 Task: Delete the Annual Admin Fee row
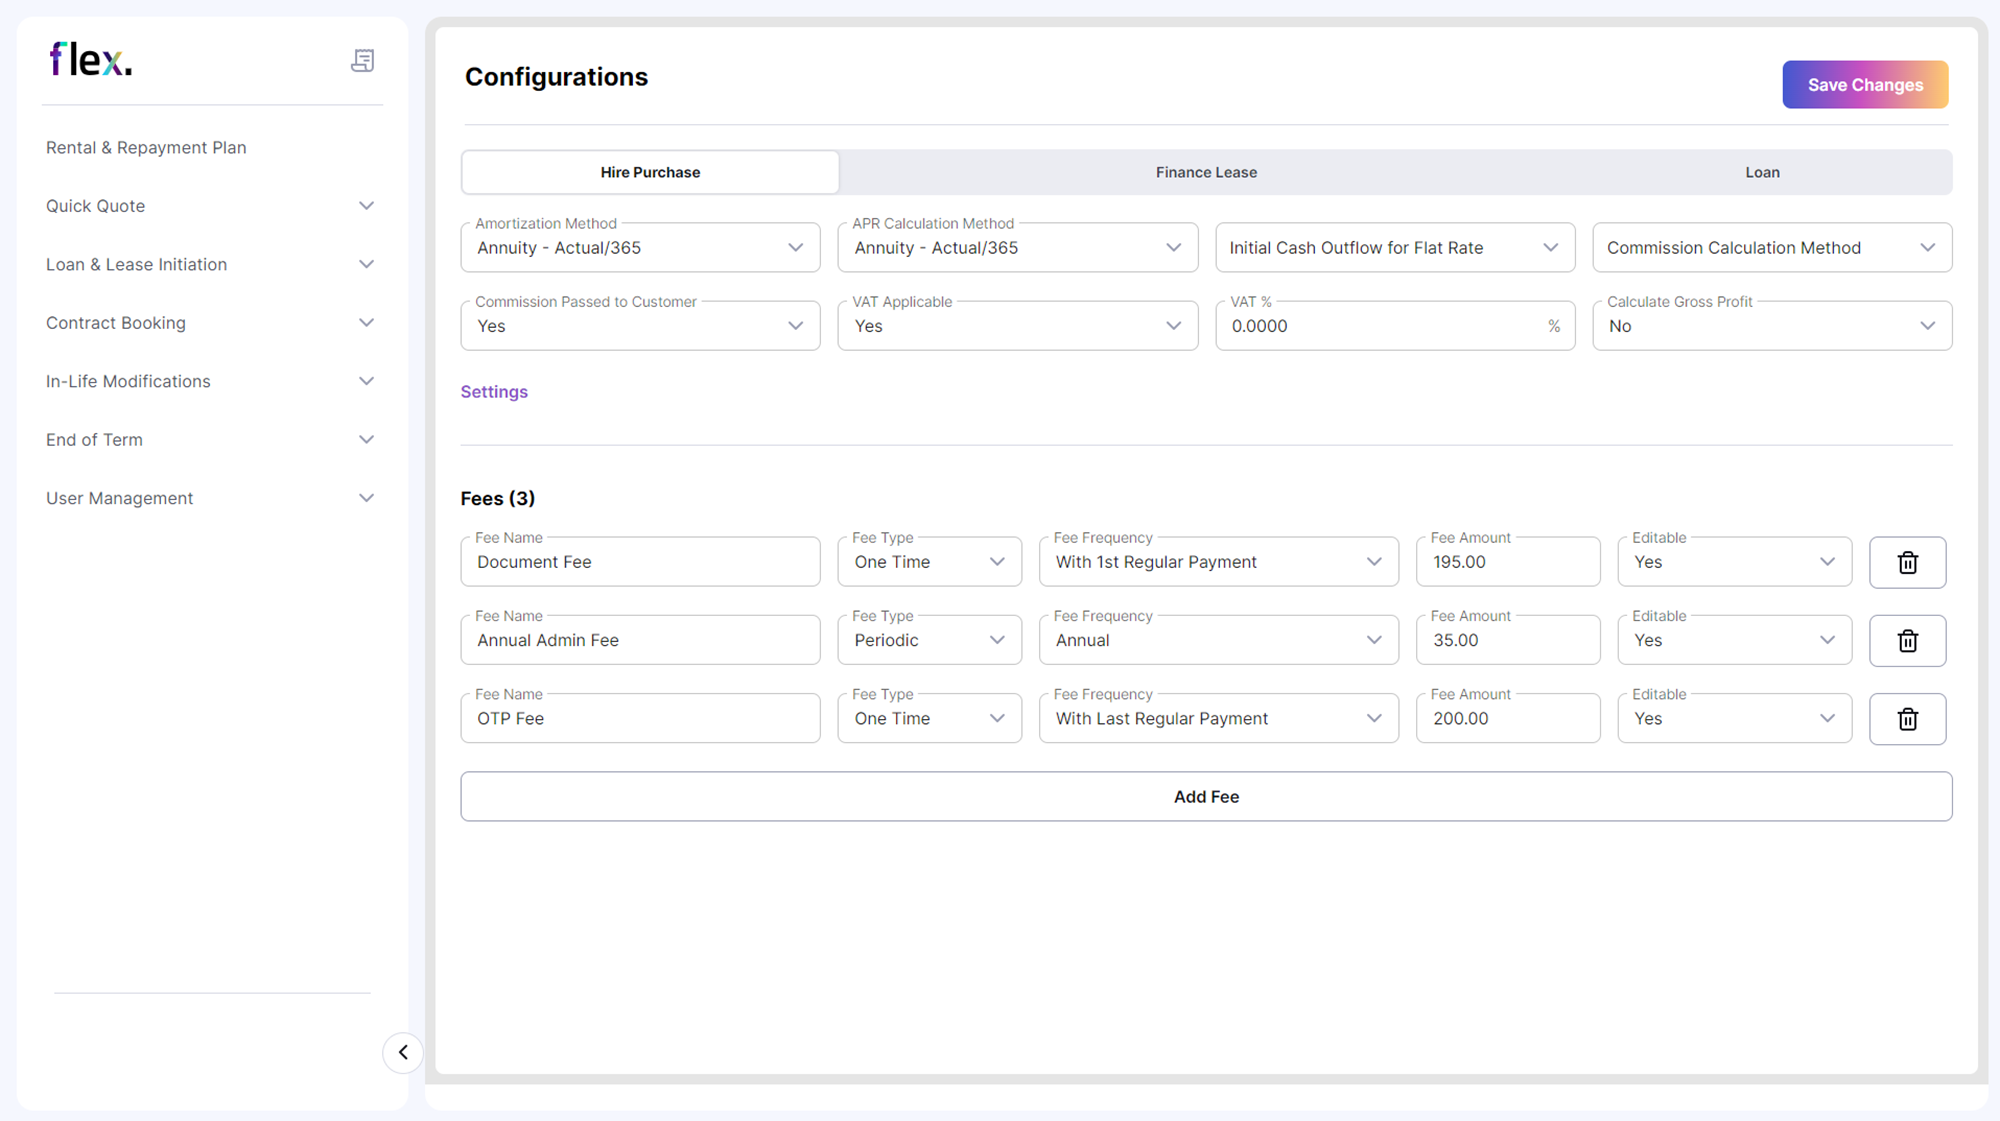[x=1907, y=640]
